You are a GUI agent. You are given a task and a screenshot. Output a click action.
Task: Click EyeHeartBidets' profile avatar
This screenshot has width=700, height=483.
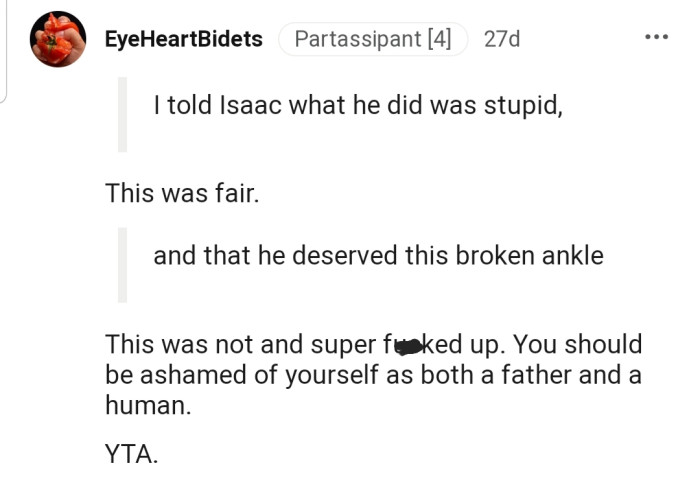[58, 39]
